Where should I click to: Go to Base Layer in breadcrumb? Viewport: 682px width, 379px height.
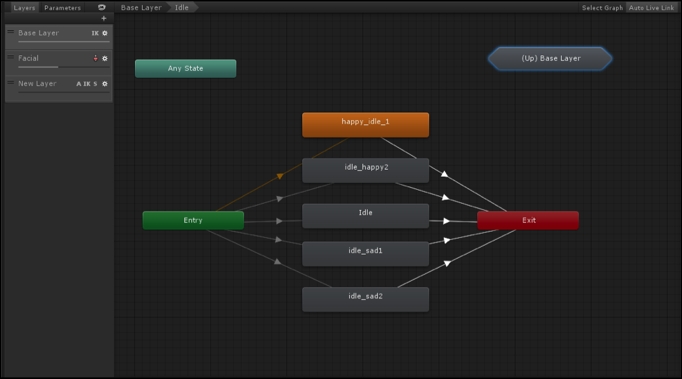coord(141,7)
